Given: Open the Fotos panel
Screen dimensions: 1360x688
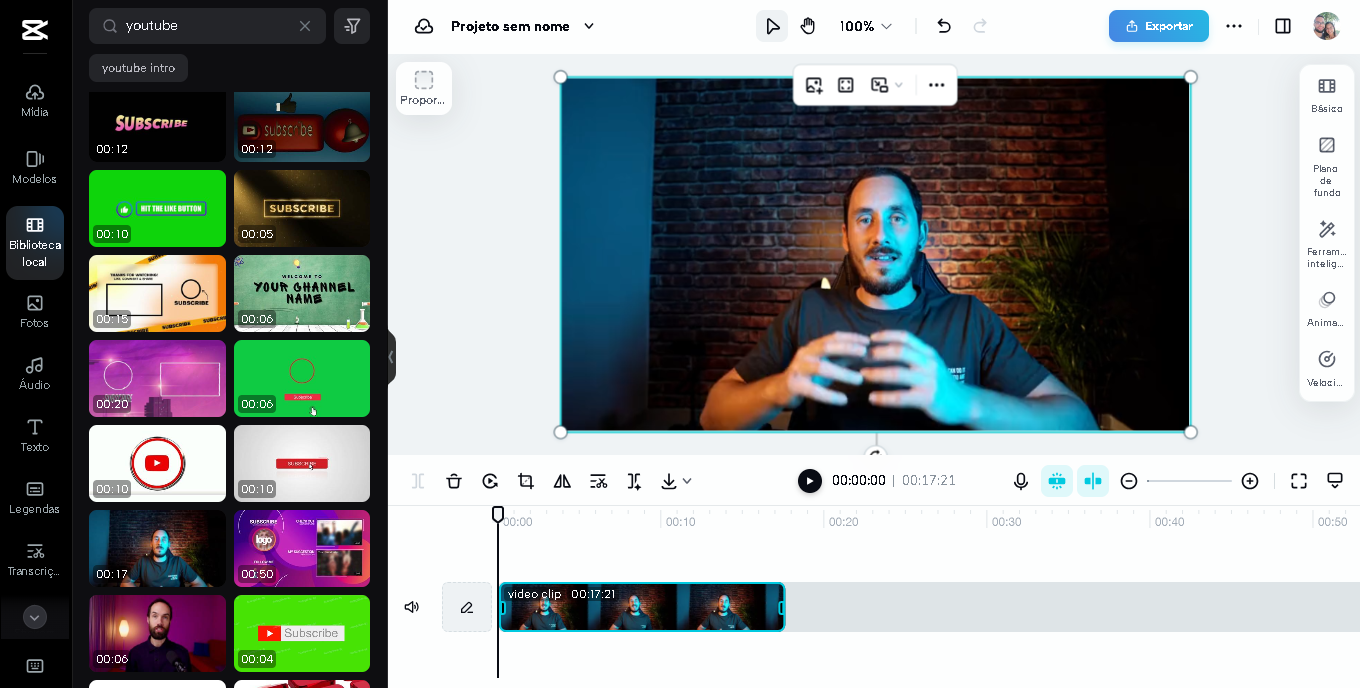Looking at the screenshot, I should tap(34, 312).
